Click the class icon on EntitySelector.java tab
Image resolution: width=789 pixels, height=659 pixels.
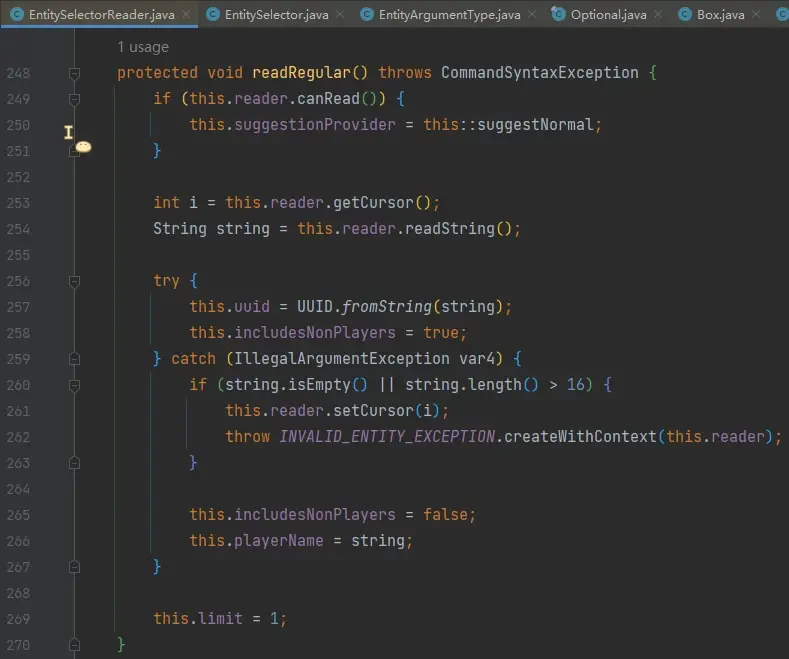[213, 14]
